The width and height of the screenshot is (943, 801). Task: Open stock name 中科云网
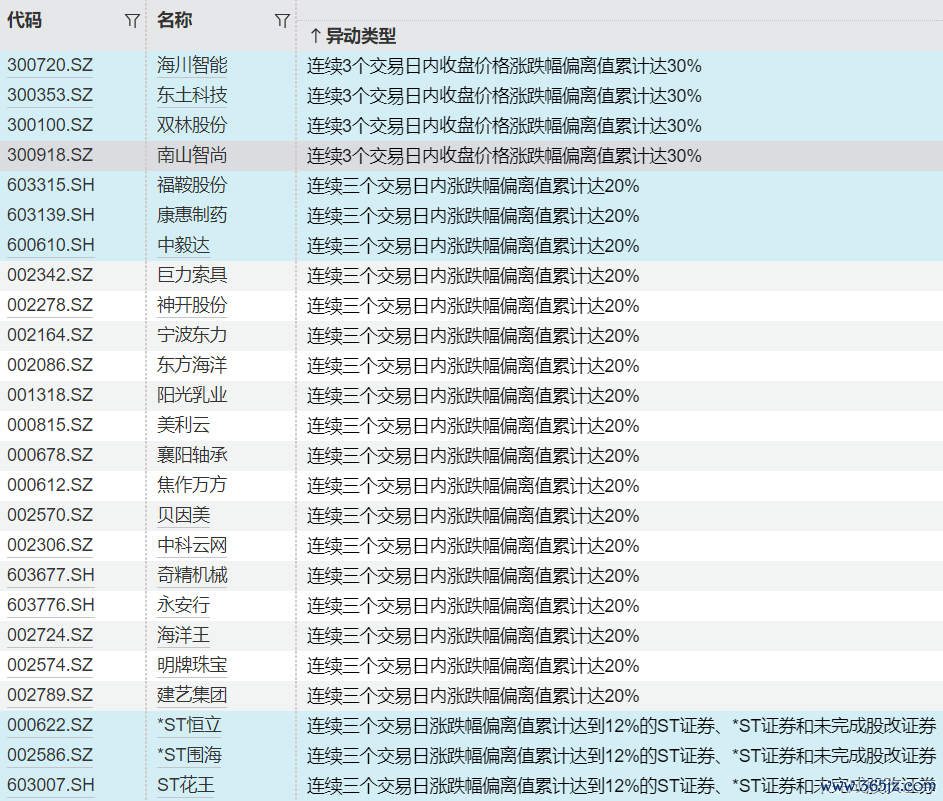pos(192,545)
